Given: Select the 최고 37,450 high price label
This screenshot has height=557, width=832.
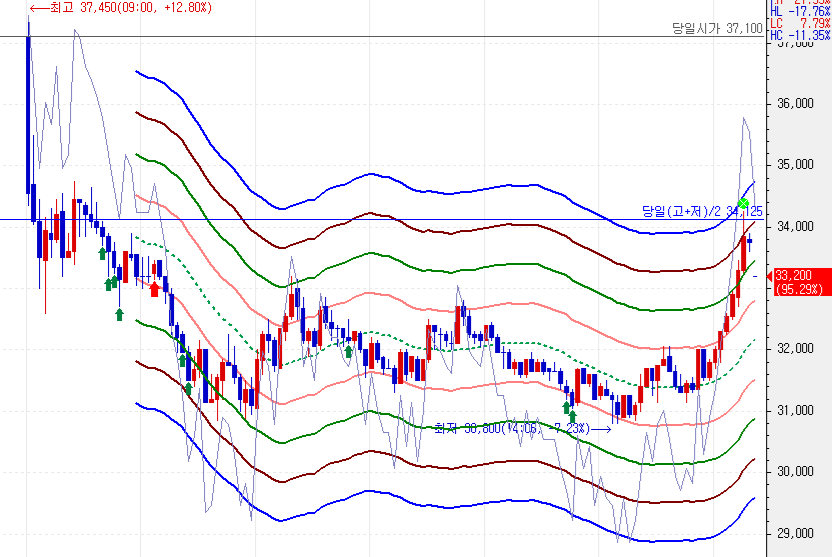Looking at the screenshot, I should (120, 7).
